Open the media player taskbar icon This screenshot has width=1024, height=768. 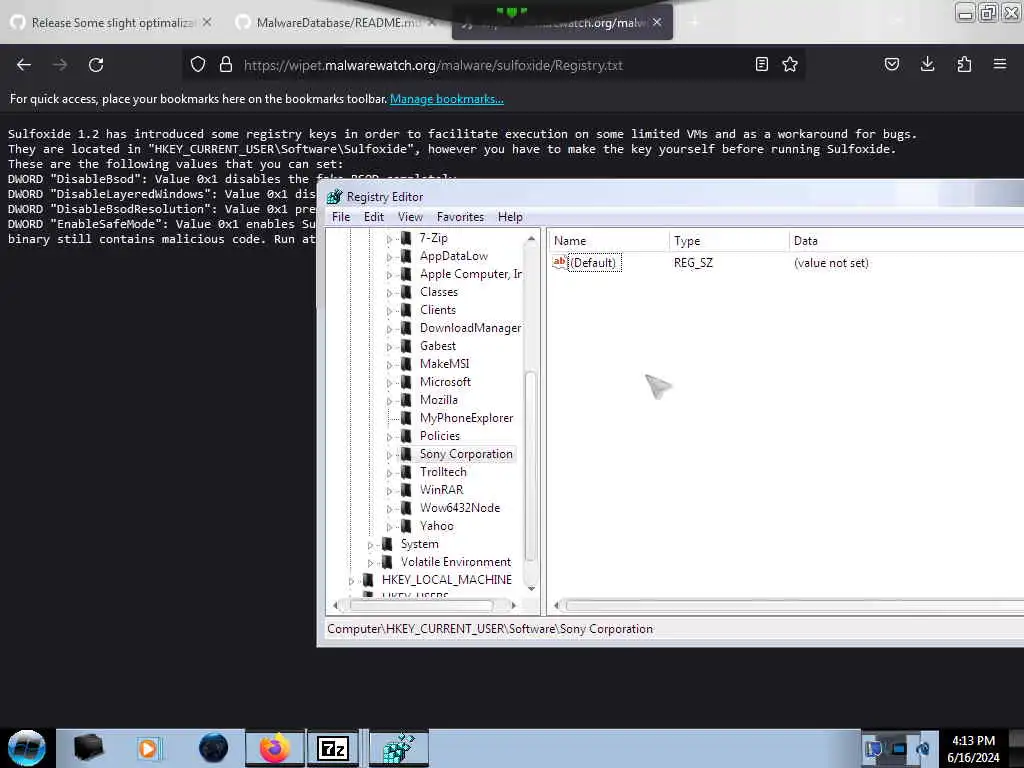pos(148,748)
